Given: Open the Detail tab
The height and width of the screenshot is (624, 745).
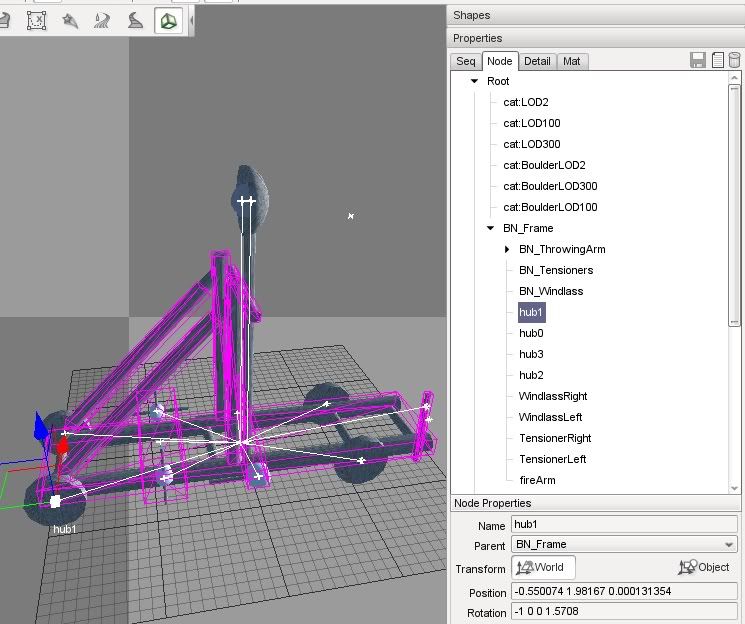Looking at the screenshot, I should coord(537,61).
